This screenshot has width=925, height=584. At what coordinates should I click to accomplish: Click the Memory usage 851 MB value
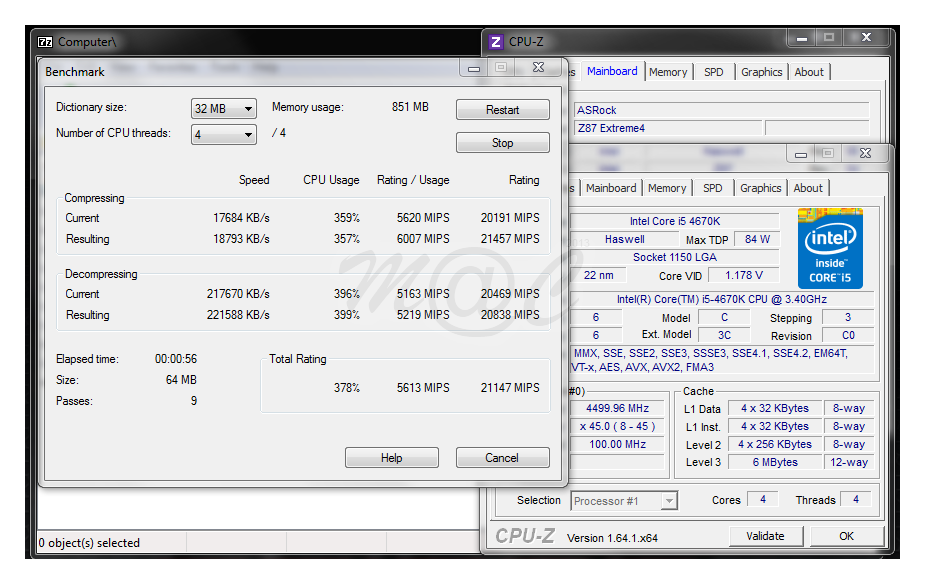coord(410,107)
